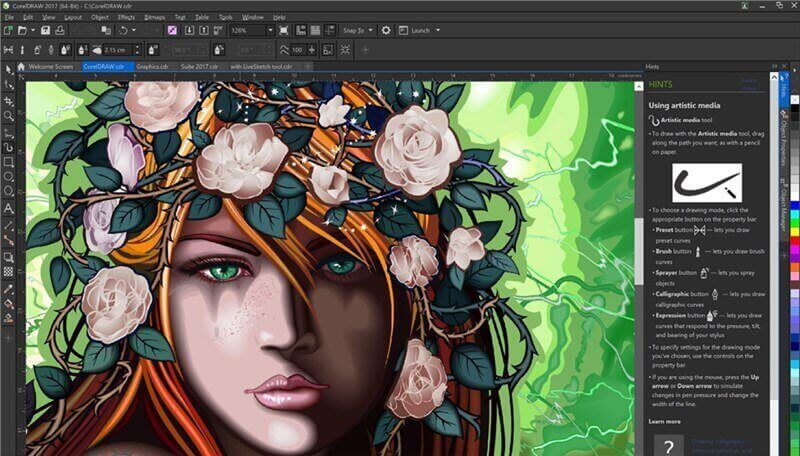Screen dimensions: 800x456
Task: Switch to the Graphics.cdr tab
Action: [152, 67]
